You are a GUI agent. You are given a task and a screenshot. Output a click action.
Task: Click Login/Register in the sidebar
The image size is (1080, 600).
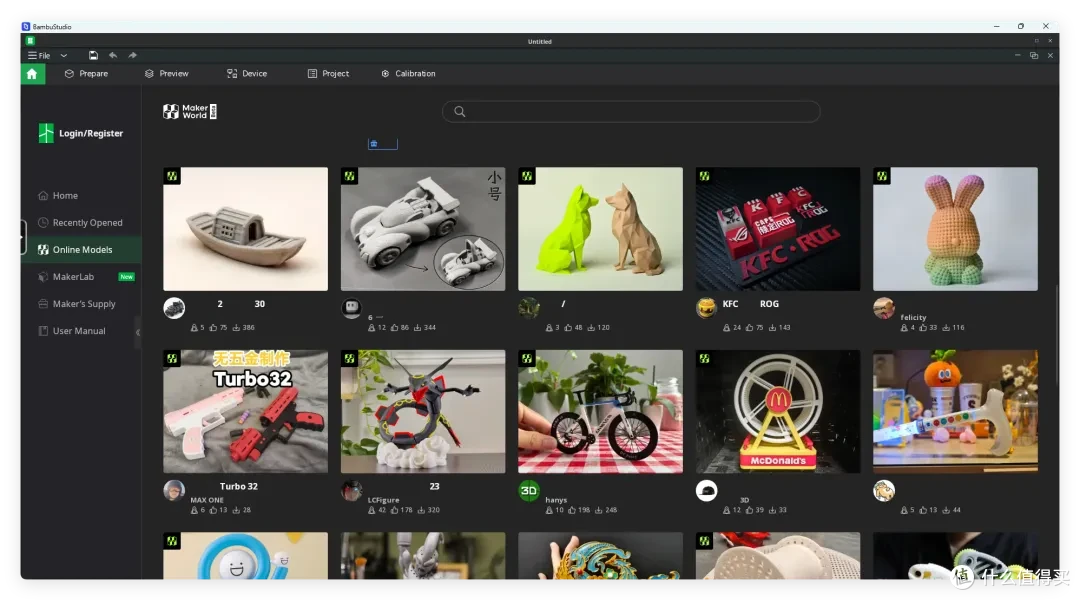(81, 133)
